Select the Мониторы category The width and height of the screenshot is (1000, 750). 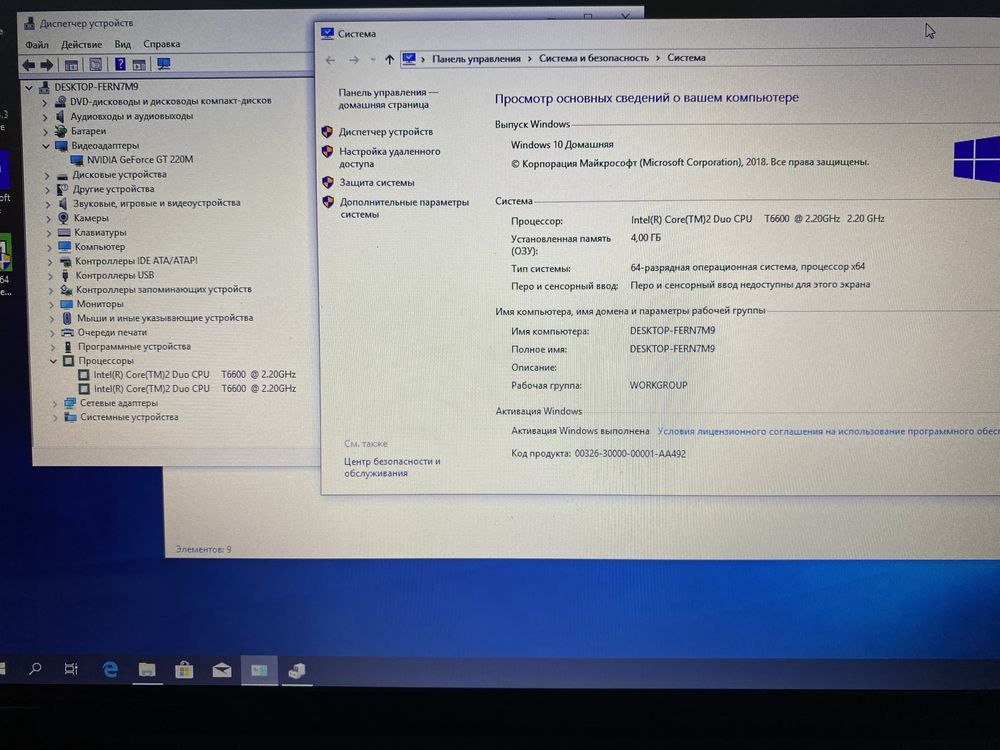point(100,304)
